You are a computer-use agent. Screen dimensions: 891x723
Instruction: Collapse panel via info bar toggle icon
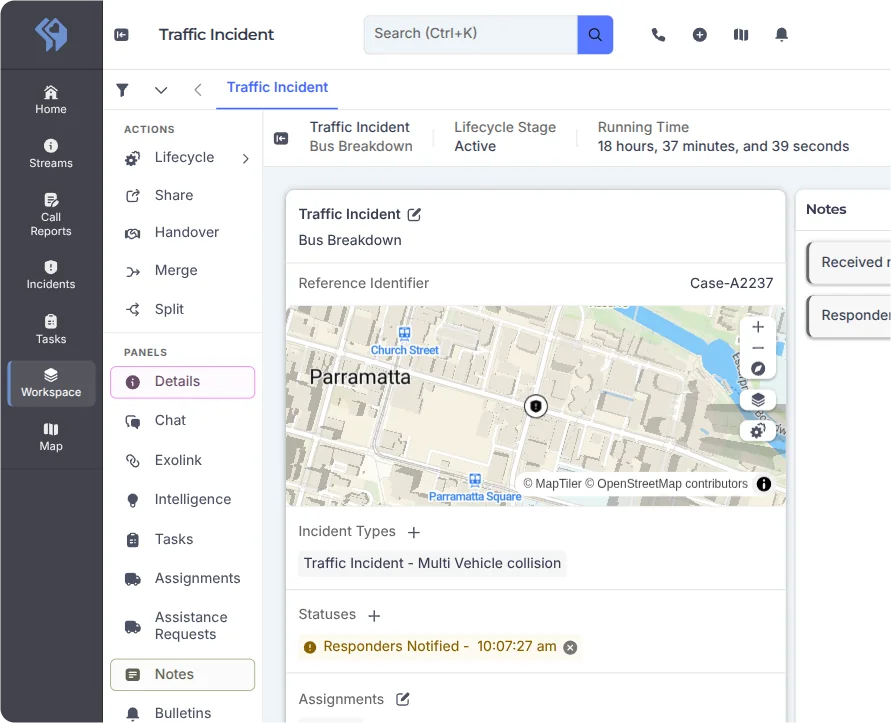pyautogui.click(x=281, y=138)
